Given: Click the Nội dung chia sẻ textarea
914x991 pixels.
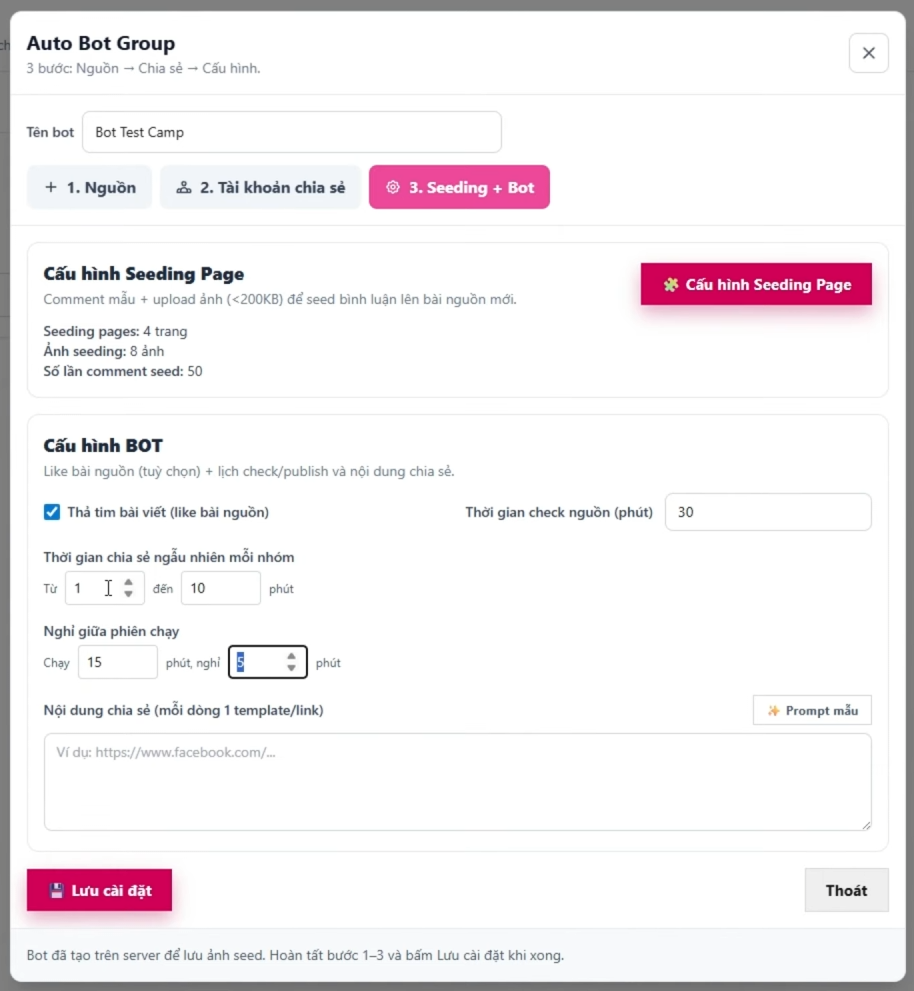Looking at the screenshot, I should (x=457, y=781).
